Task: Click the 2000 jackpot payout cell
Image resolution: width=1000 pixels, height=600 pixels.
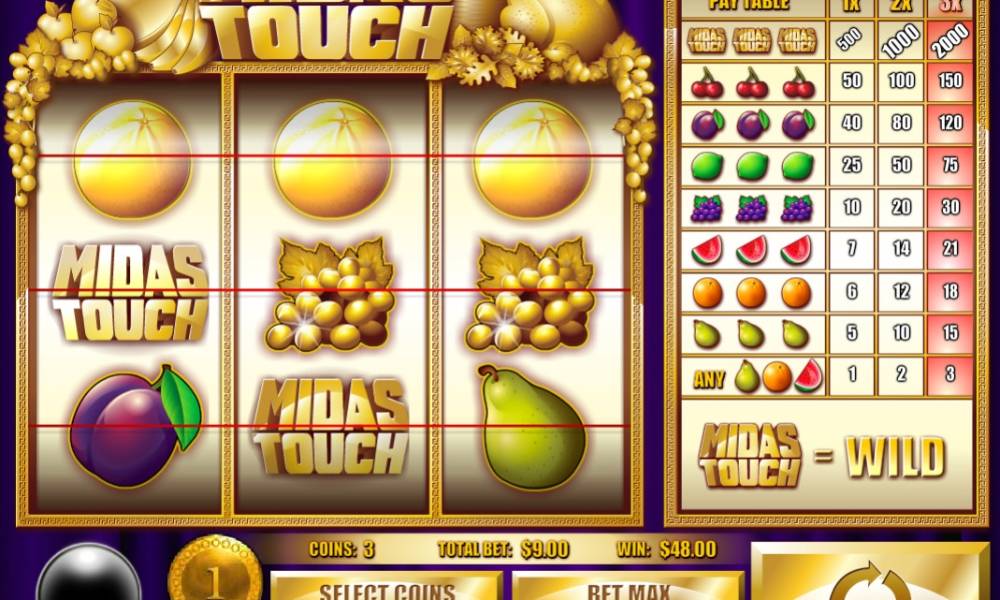Action: 950,40
